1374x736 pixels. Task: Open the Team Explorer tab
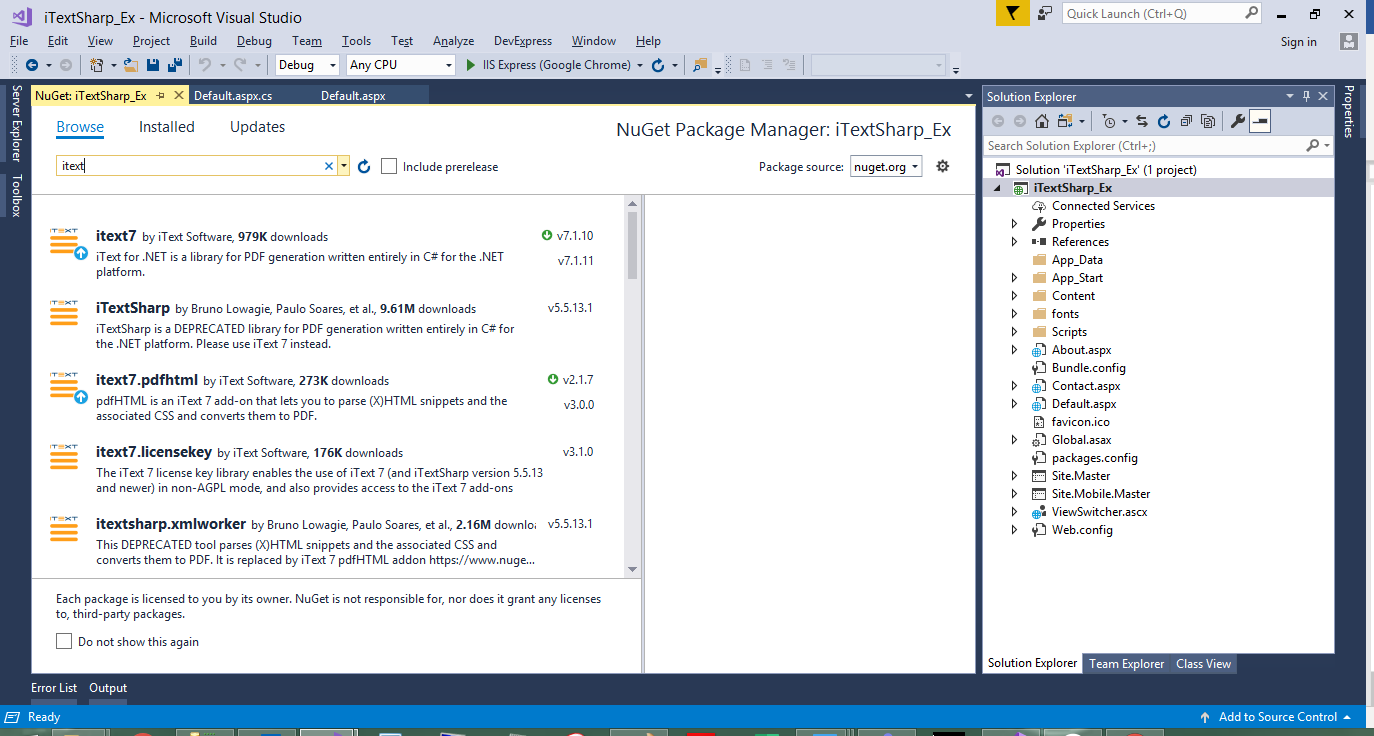click(x=1126, y=663)
